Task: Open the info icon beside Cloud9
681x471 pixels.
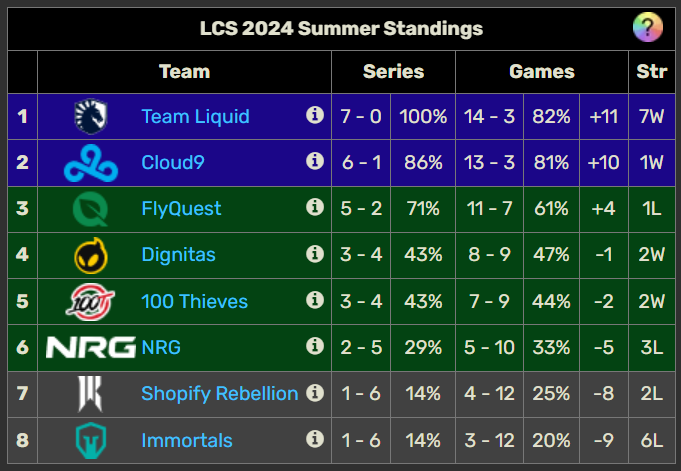Action: (x=315, y=161)
